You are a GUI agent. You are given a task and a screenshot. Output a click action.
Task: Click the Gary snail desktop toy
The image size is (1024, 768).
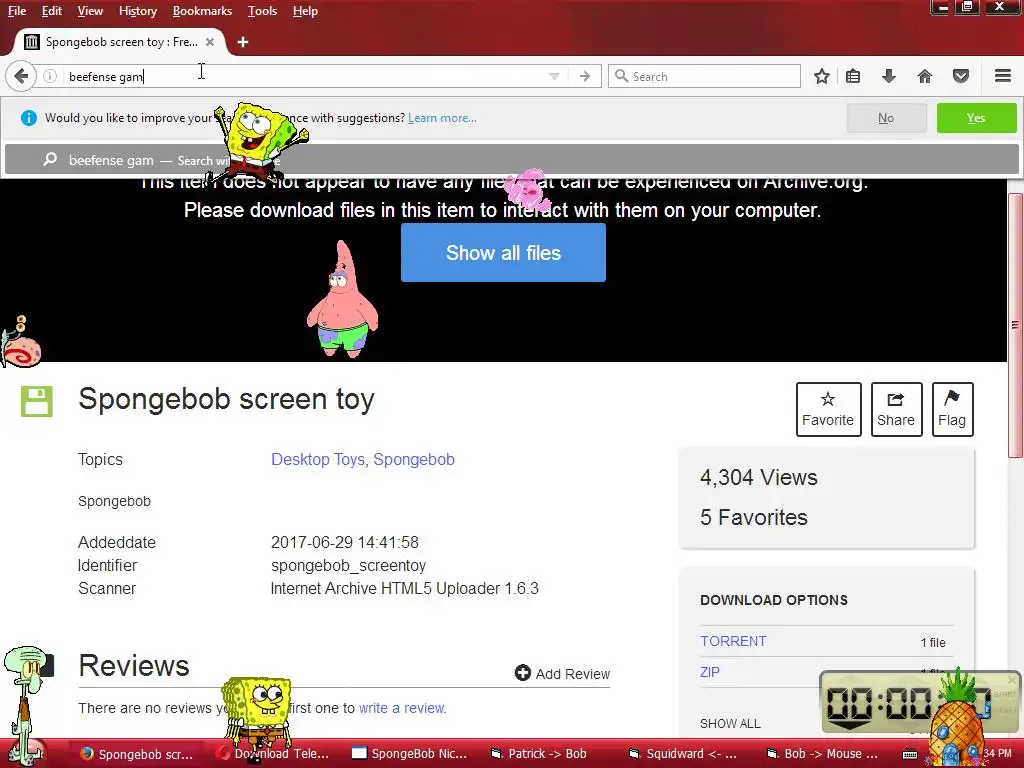(x=20, y=343)
